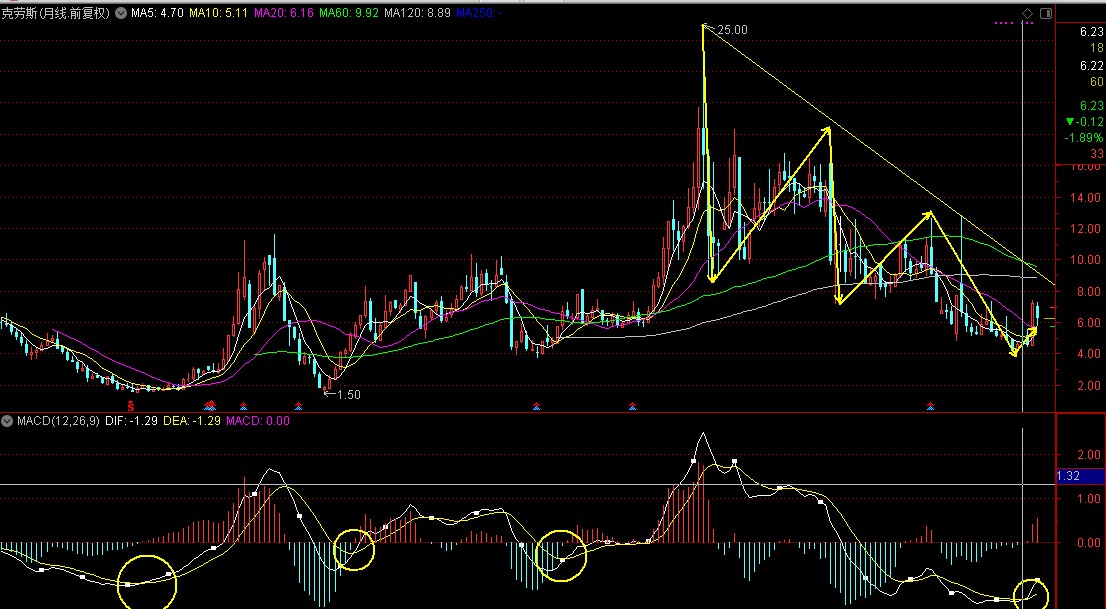1106x609 pixels.
Task: Toggle the side panel icon at top right
Action: pyautogui.click(x=1046, y=13)
